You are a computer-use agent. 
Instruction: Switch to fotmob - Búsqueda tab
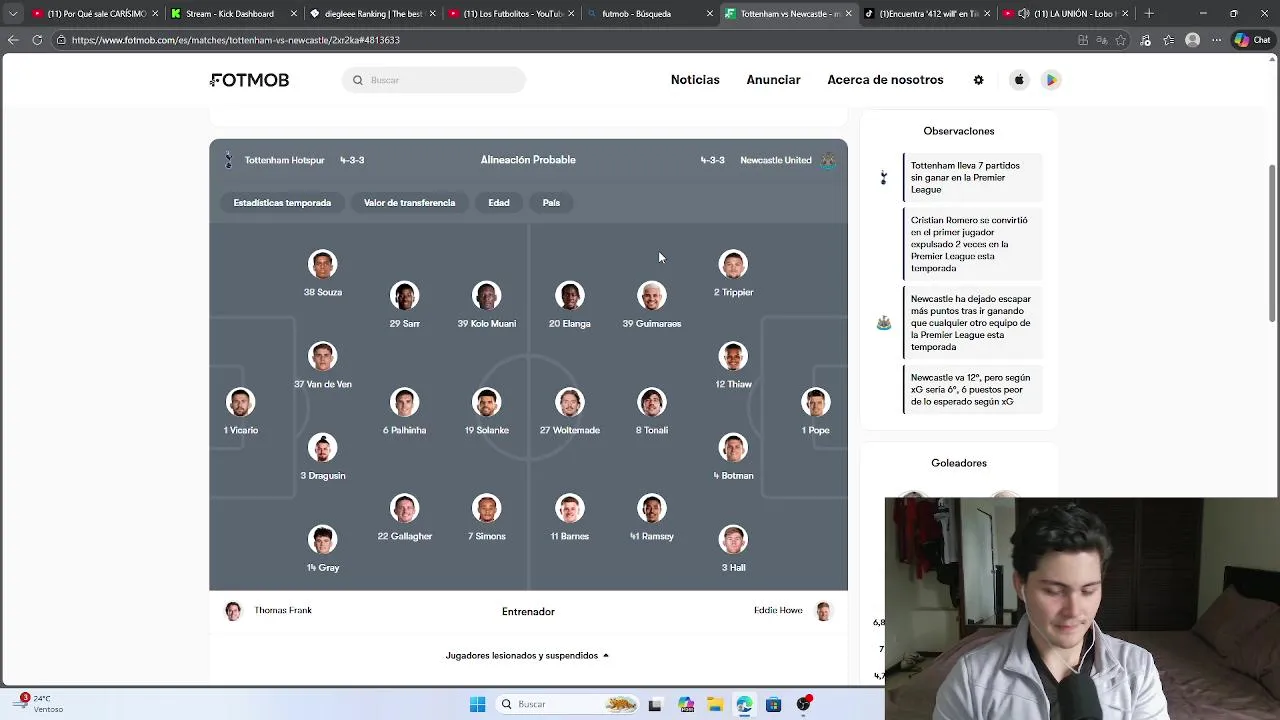[x=648, y=14]
